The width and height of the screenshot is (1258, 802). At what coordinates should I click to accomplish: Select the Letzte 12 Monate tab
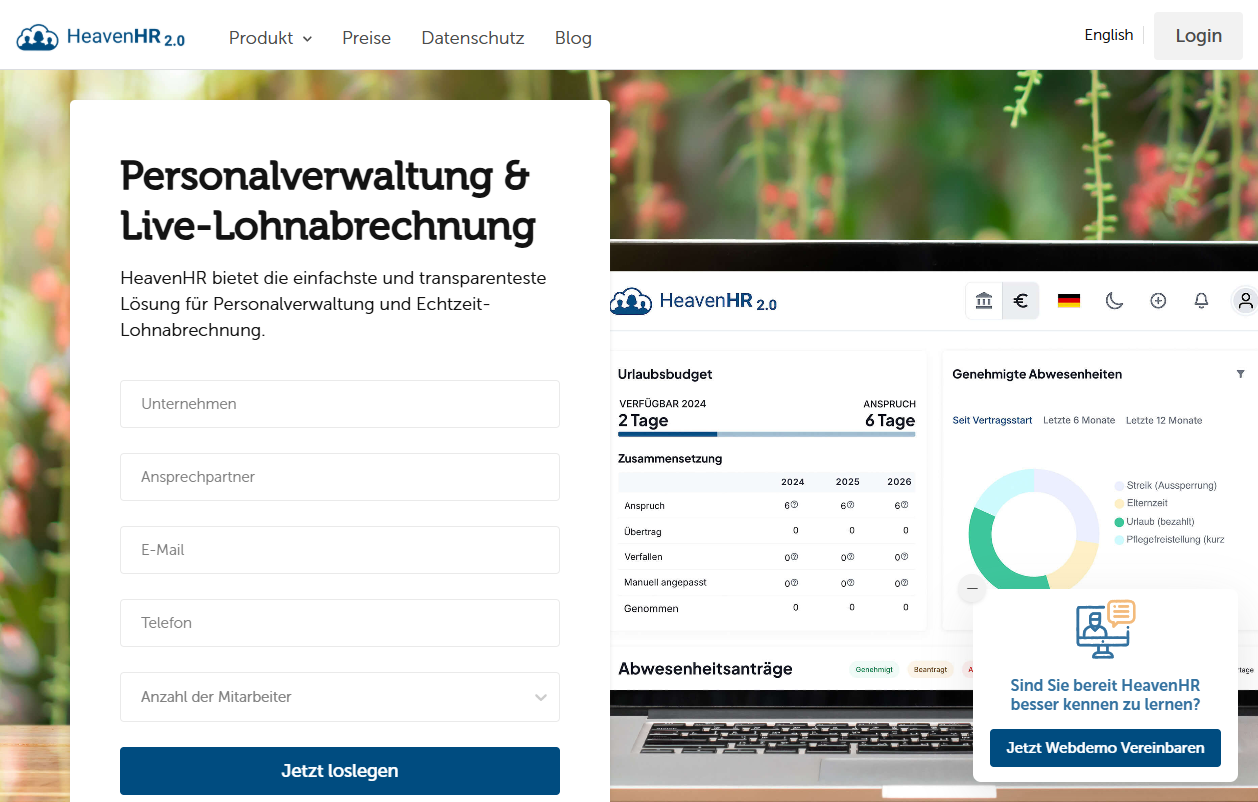1164,420
